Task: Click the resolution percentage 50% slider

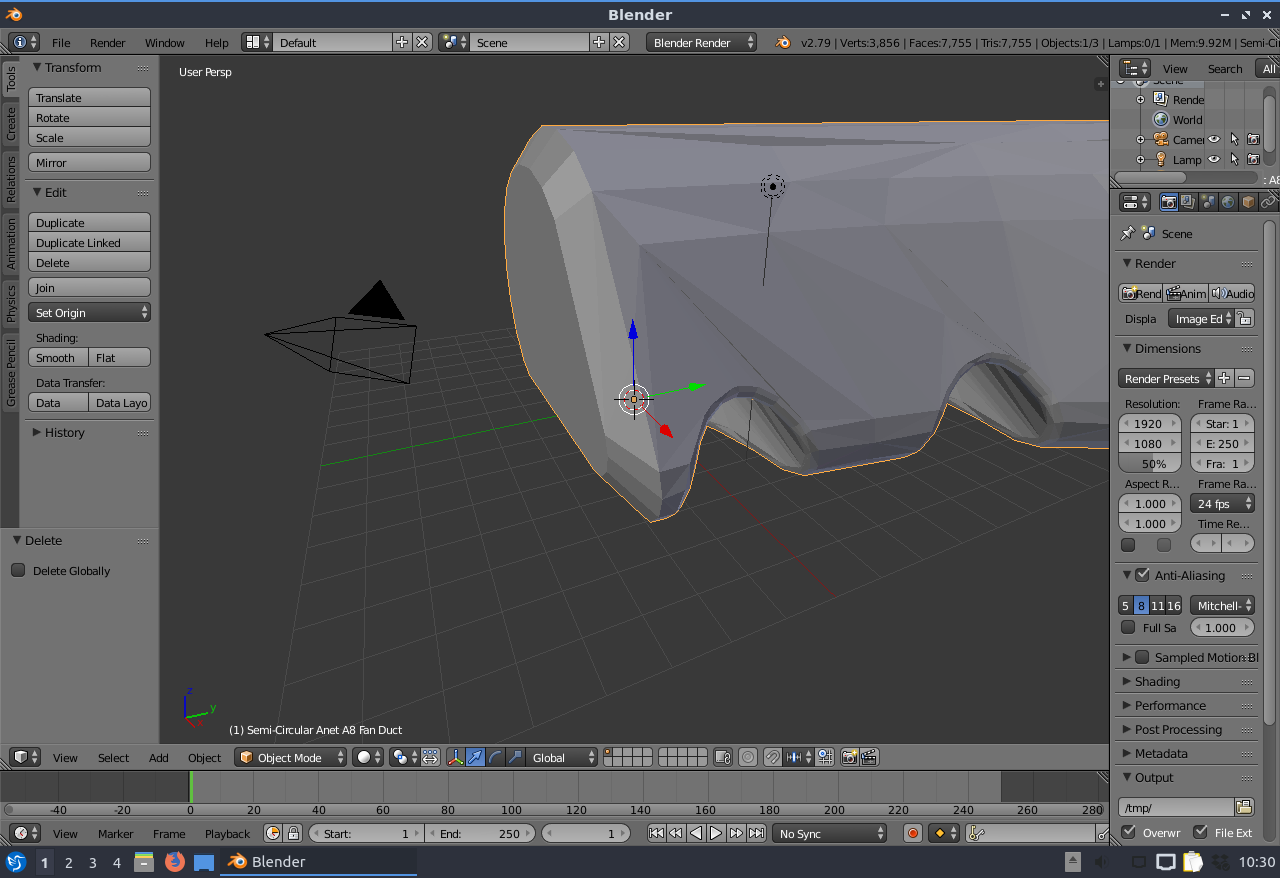Action: (1150, 463)
